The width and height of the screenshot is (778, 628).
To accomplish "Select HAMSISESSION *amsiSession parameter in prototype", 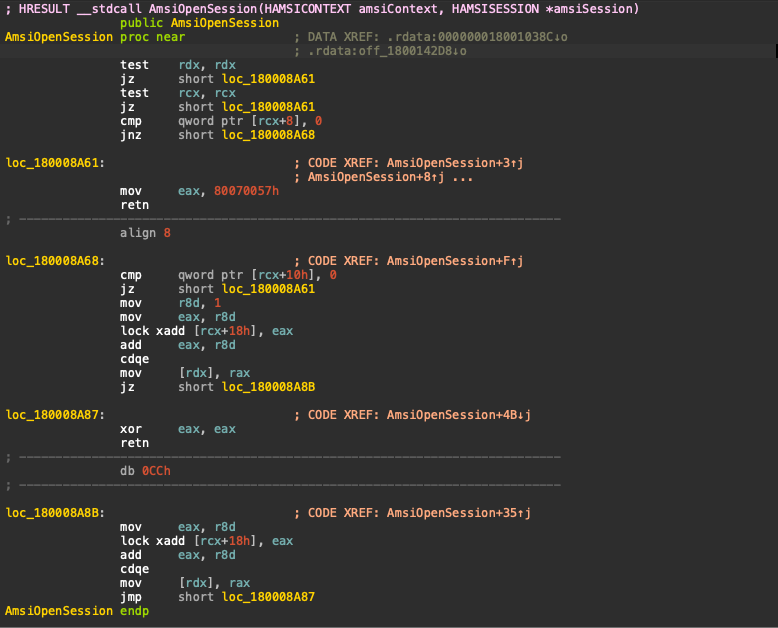I will (x=543, y=8).
